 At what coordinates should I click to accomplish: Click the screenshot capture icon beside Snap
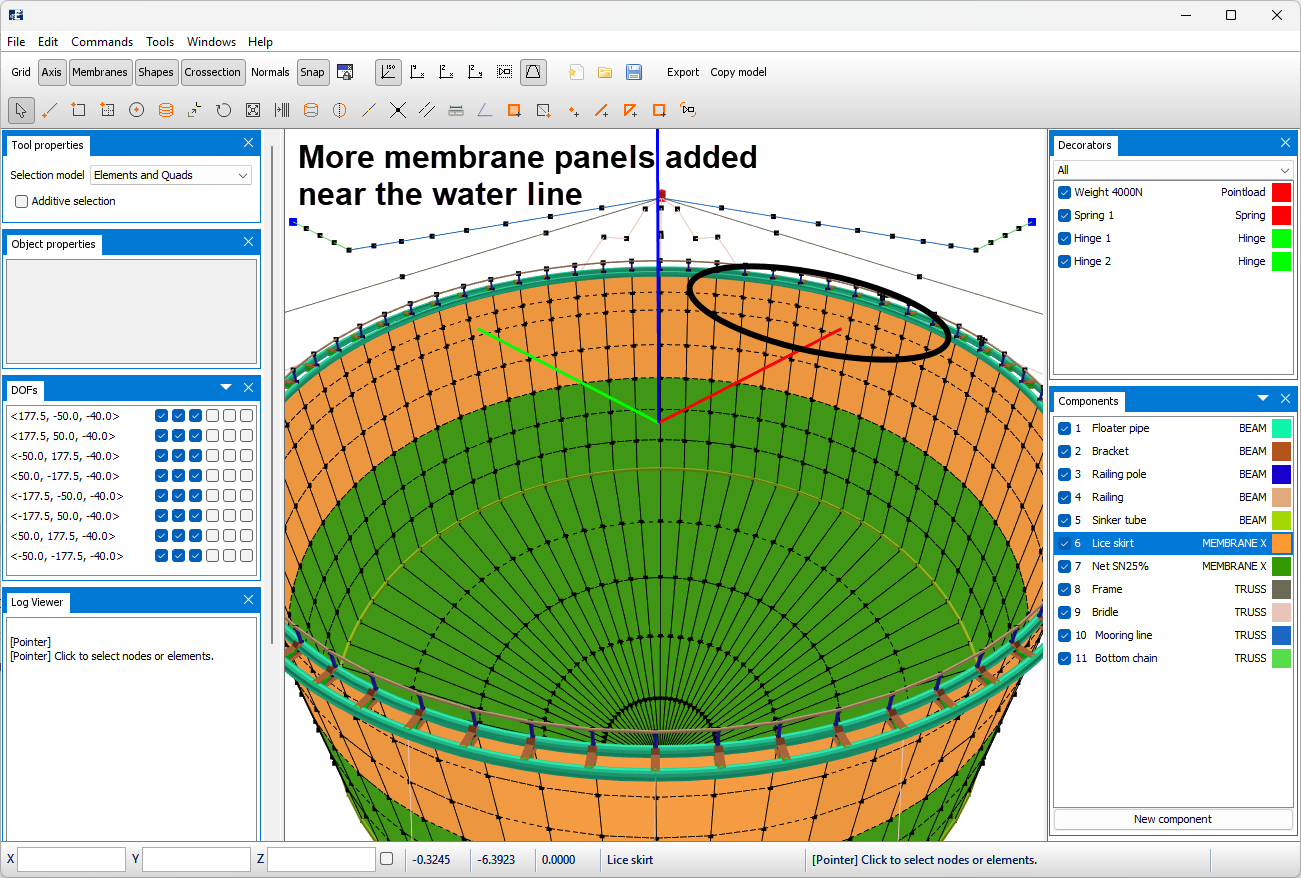(345, 72)
